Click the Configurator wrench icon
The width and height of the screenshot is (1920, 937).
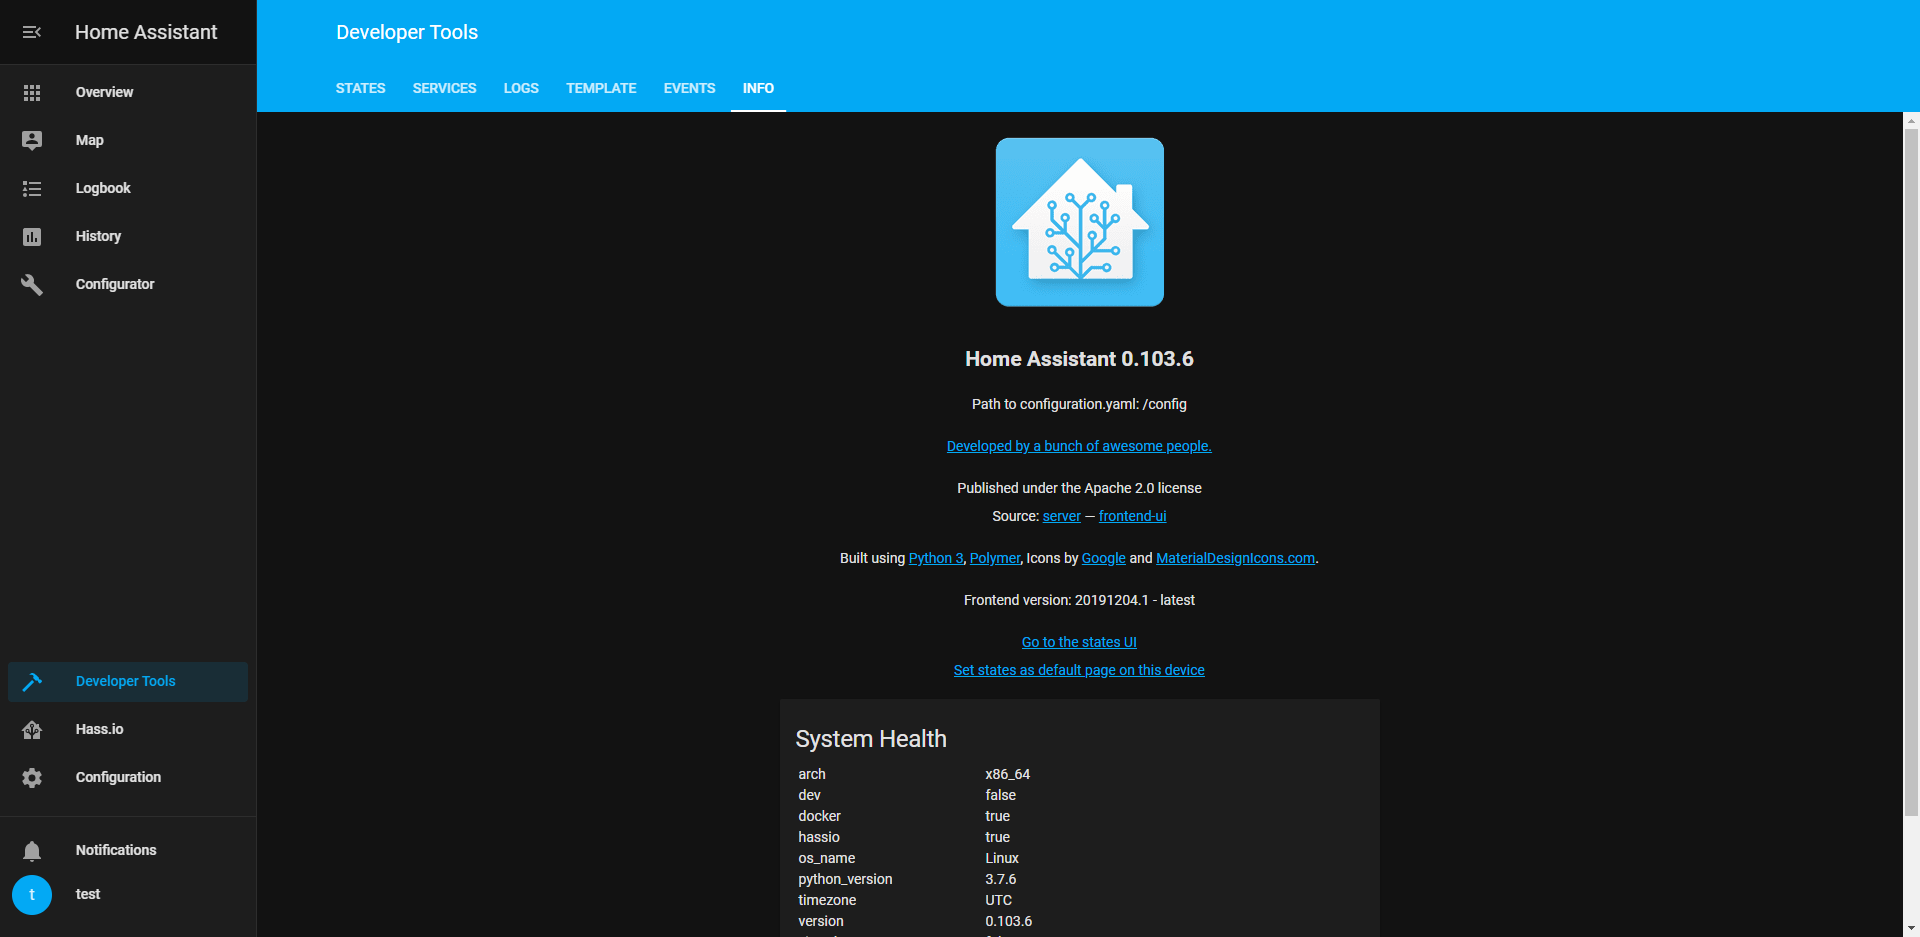32,284
